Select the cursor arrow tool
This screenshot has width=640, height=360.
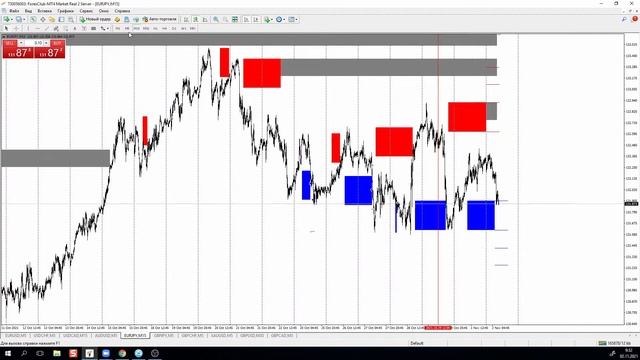tap(6, 28)
